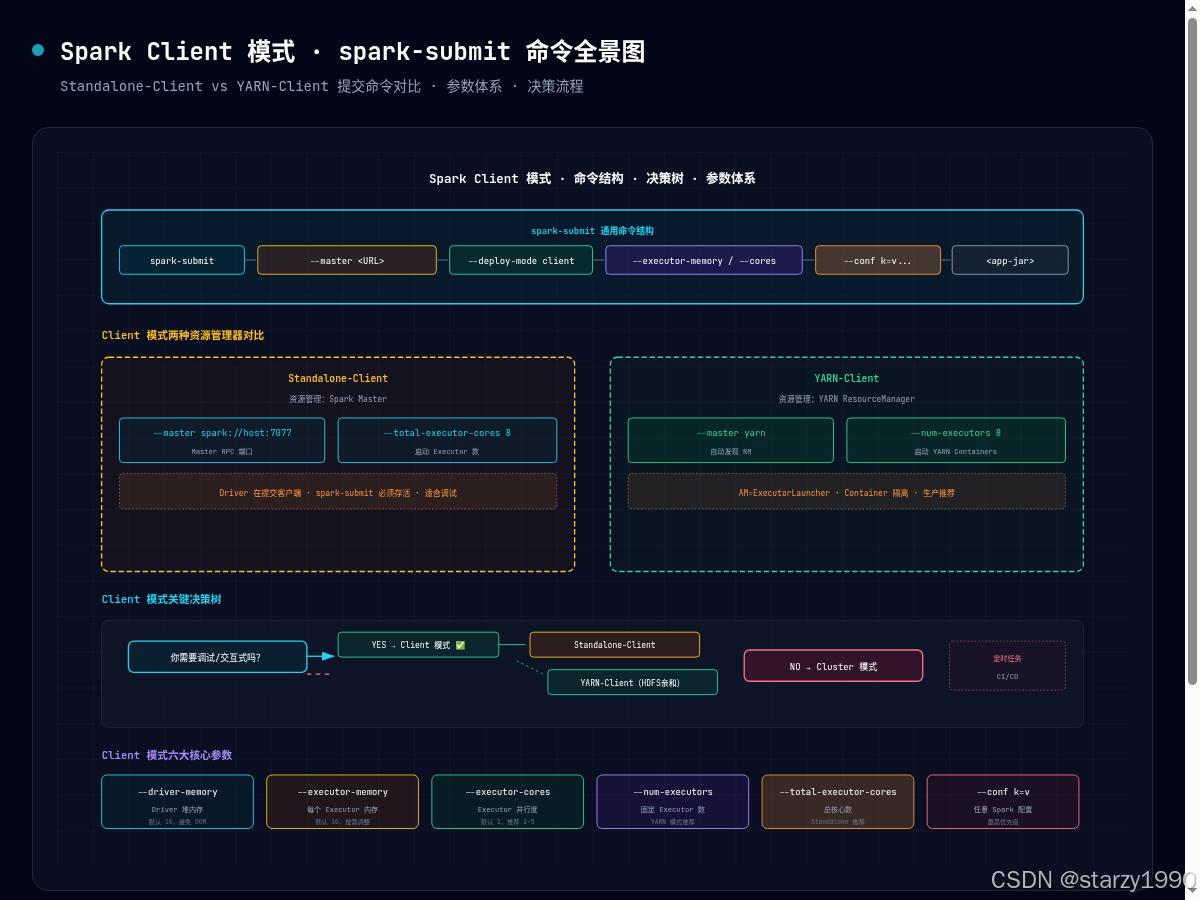
Task: Click the 'Driver 在提交客户端' note bar
Action: click(x=338, y=491)
